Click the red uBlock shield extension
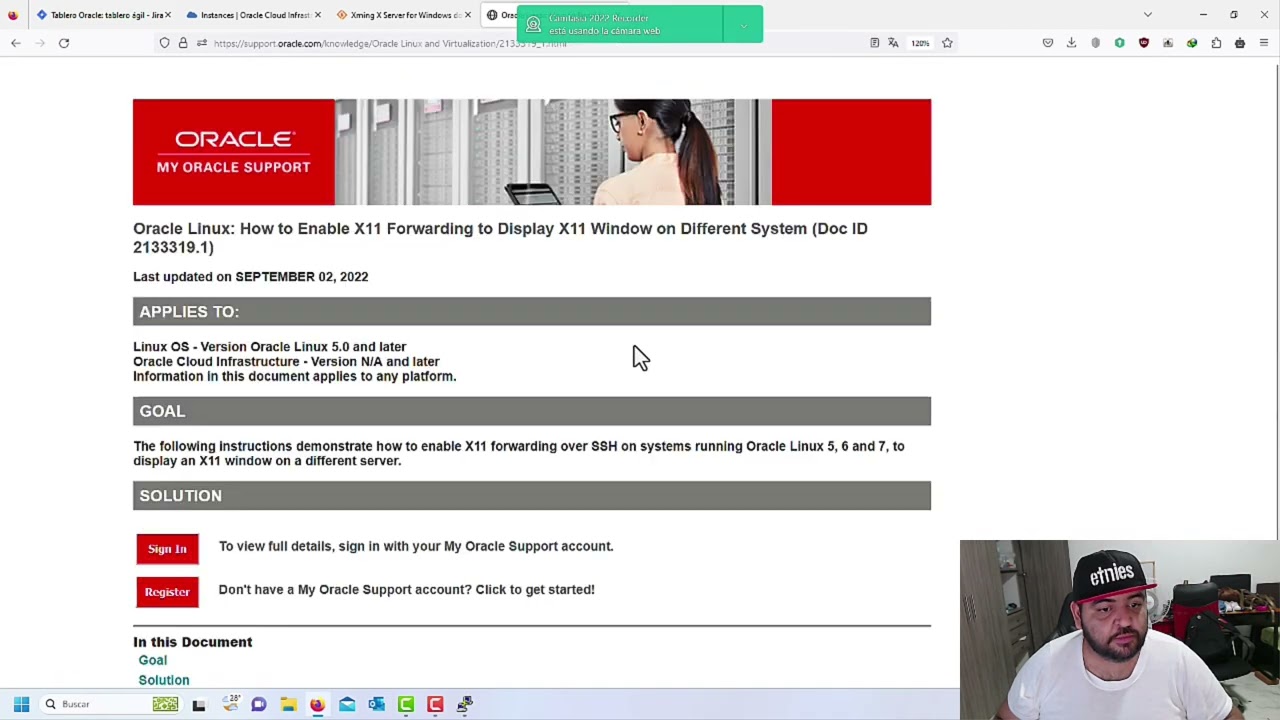 tap(1144, 43)
